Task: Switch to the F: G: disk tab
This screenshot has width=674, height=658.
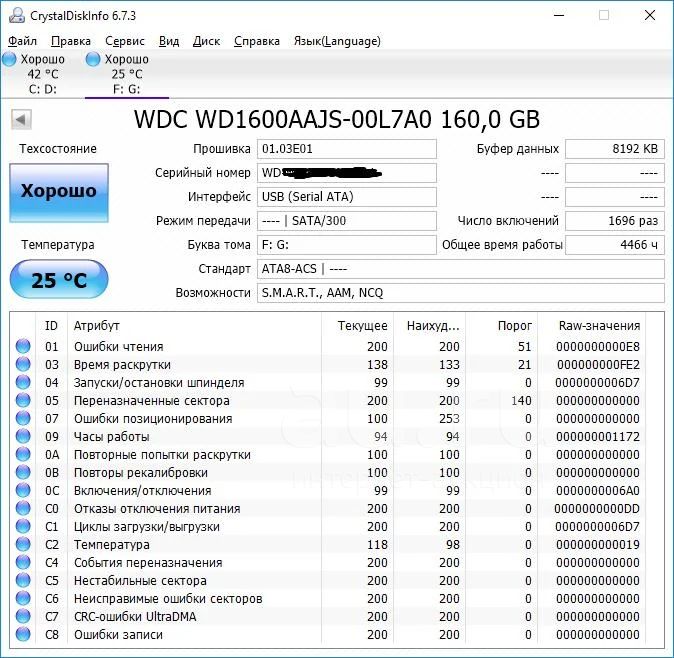Action: (x=126, y=74)
